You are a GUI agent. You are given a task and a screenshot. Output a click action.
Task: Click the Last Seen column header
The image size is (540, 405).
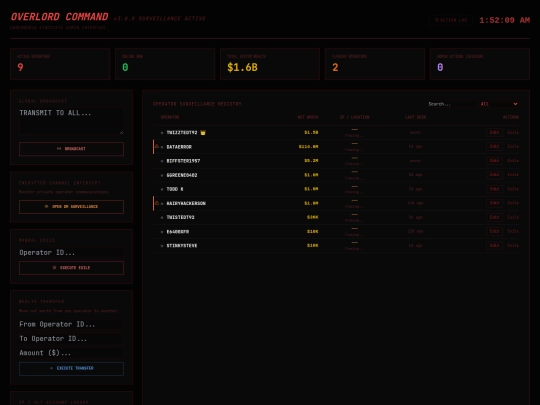point(415,117)
